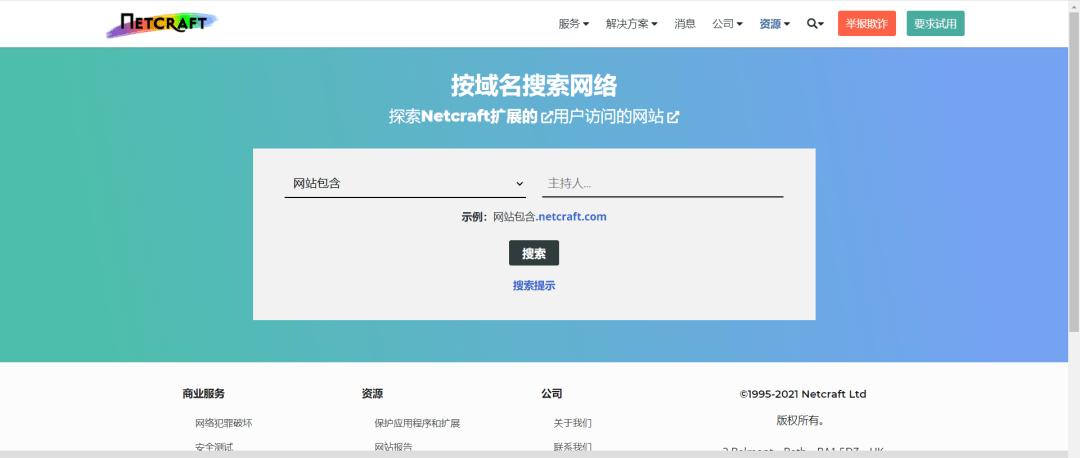Click the Netcraft logo
Viewport: 1080px width, 458px height.
pyautogui.click(x=162, y=24)
